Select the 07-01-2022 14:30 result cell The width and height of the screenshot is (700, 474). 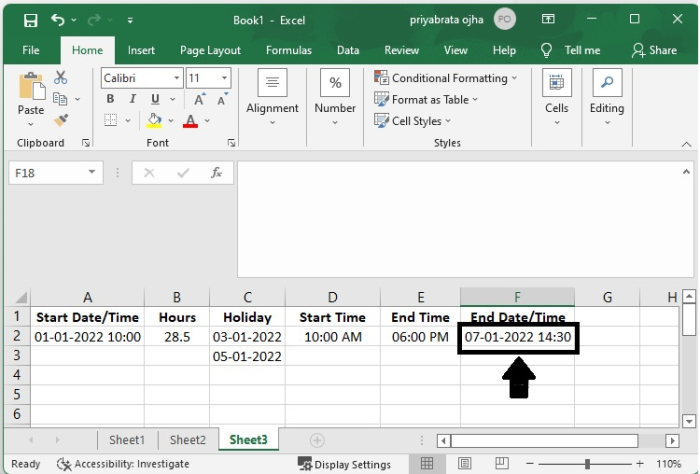click(517, 337)
